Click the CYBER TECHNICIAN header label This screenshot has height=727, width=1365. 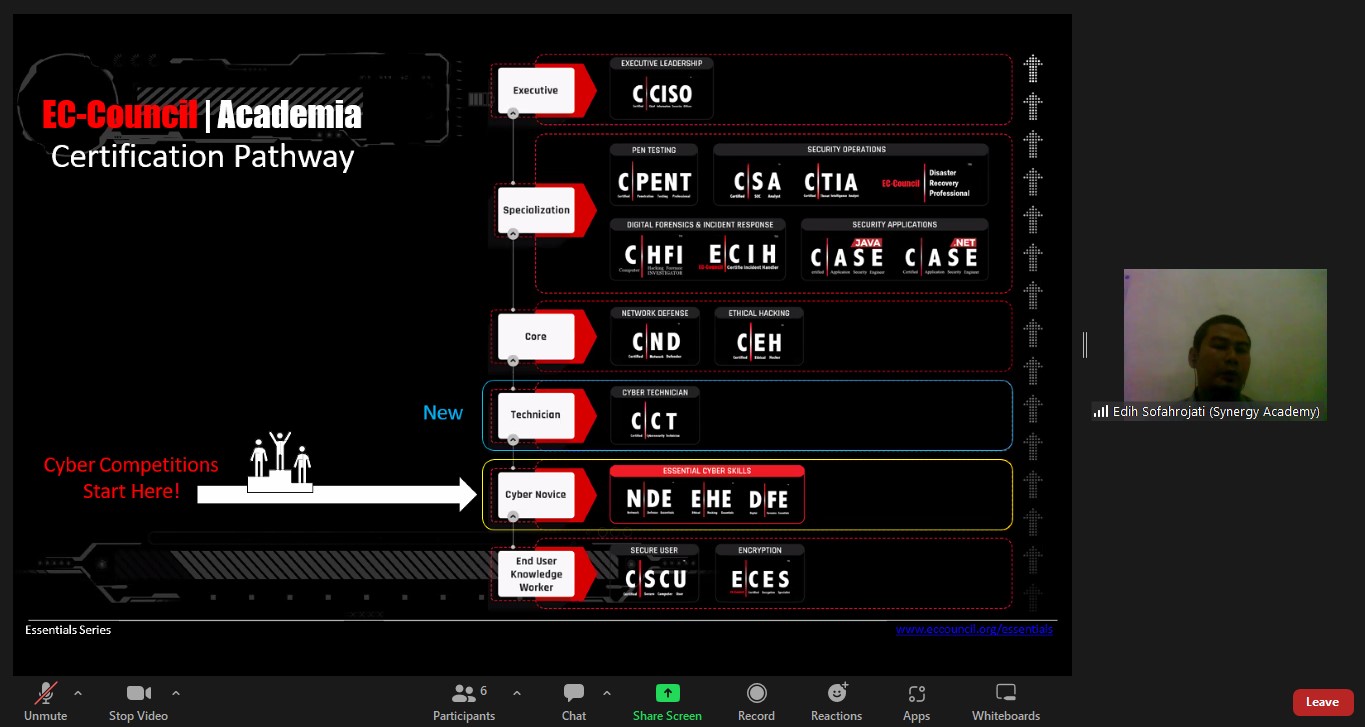[655, 392]
